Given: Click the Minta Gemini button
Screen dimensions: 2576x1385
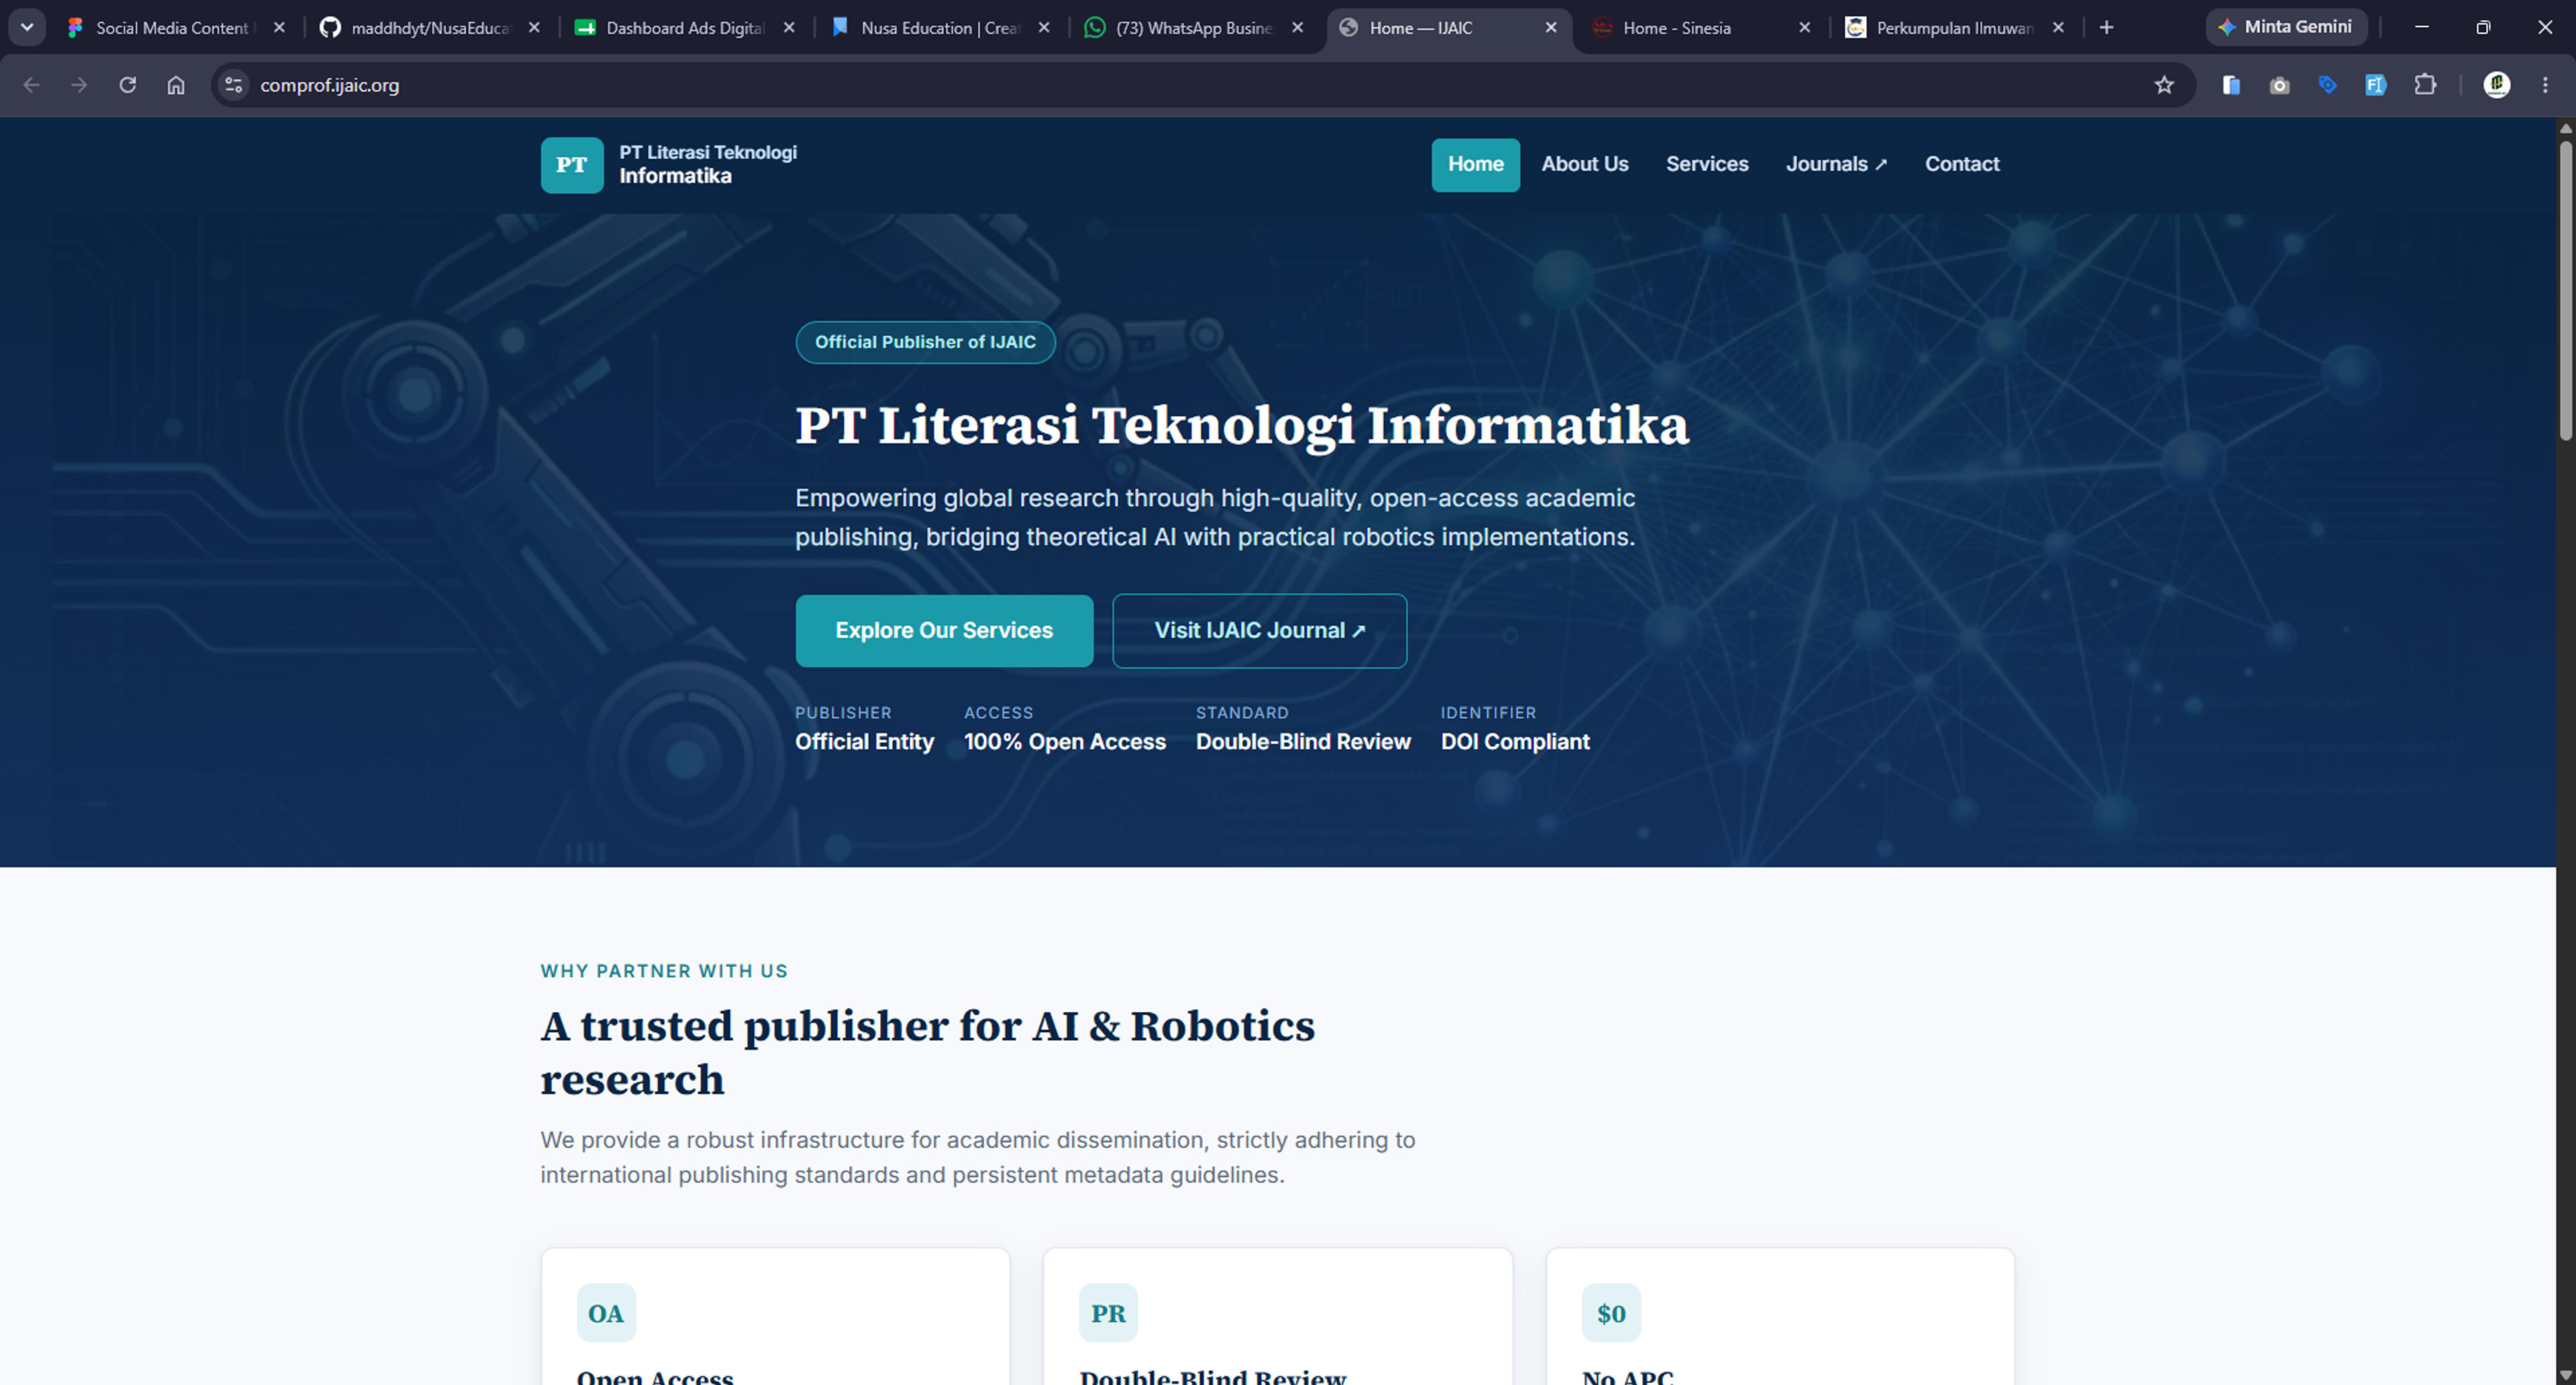Looking at the screenshot, I should (x=2286, y=27).
